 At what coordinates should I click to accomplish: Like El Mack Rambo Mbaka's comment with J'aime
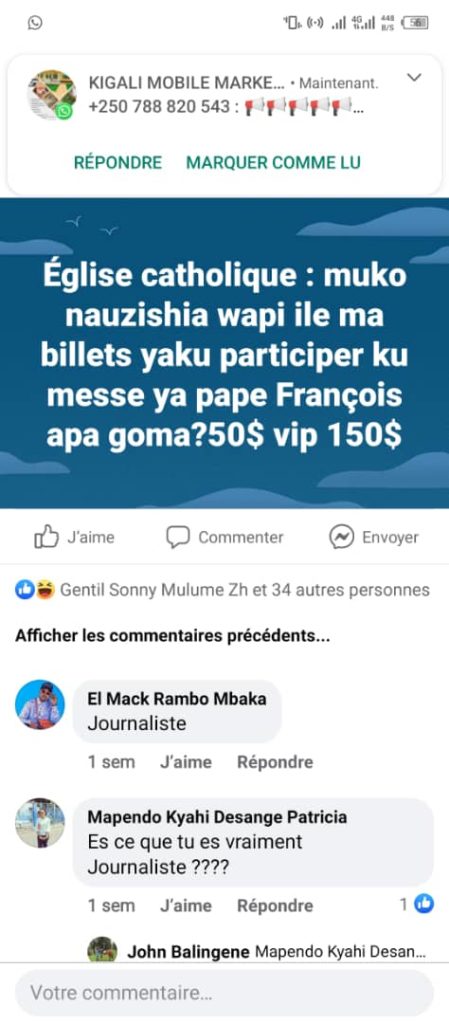point(186,762)
